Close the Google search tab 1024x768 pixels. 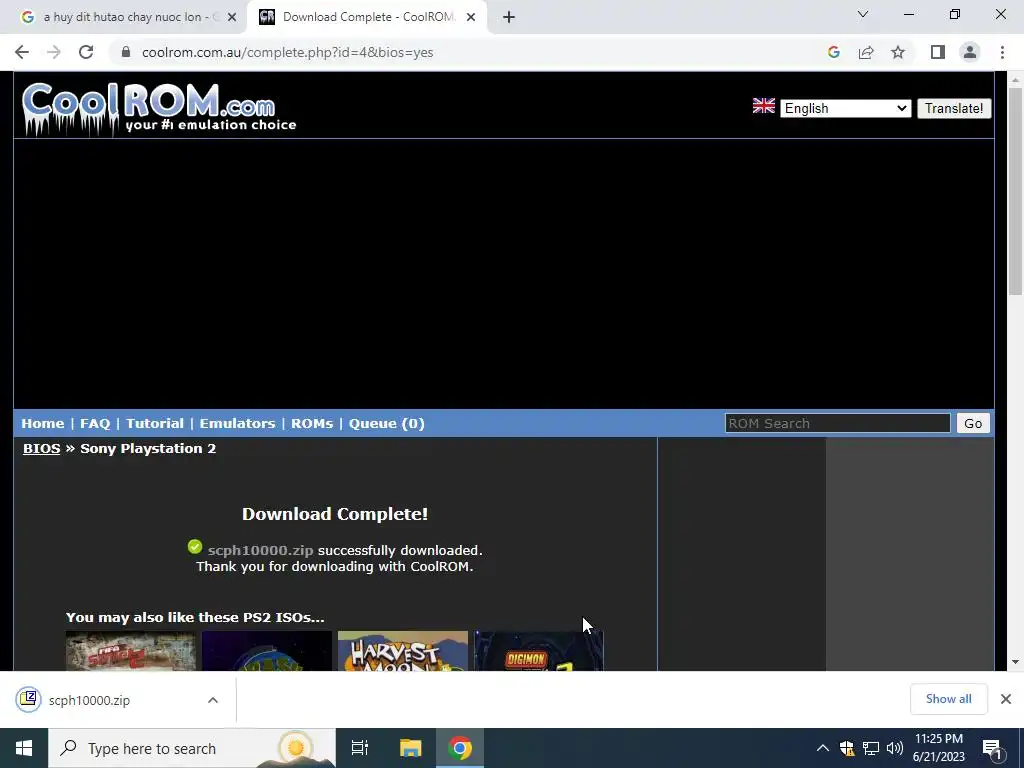(232, 17)
